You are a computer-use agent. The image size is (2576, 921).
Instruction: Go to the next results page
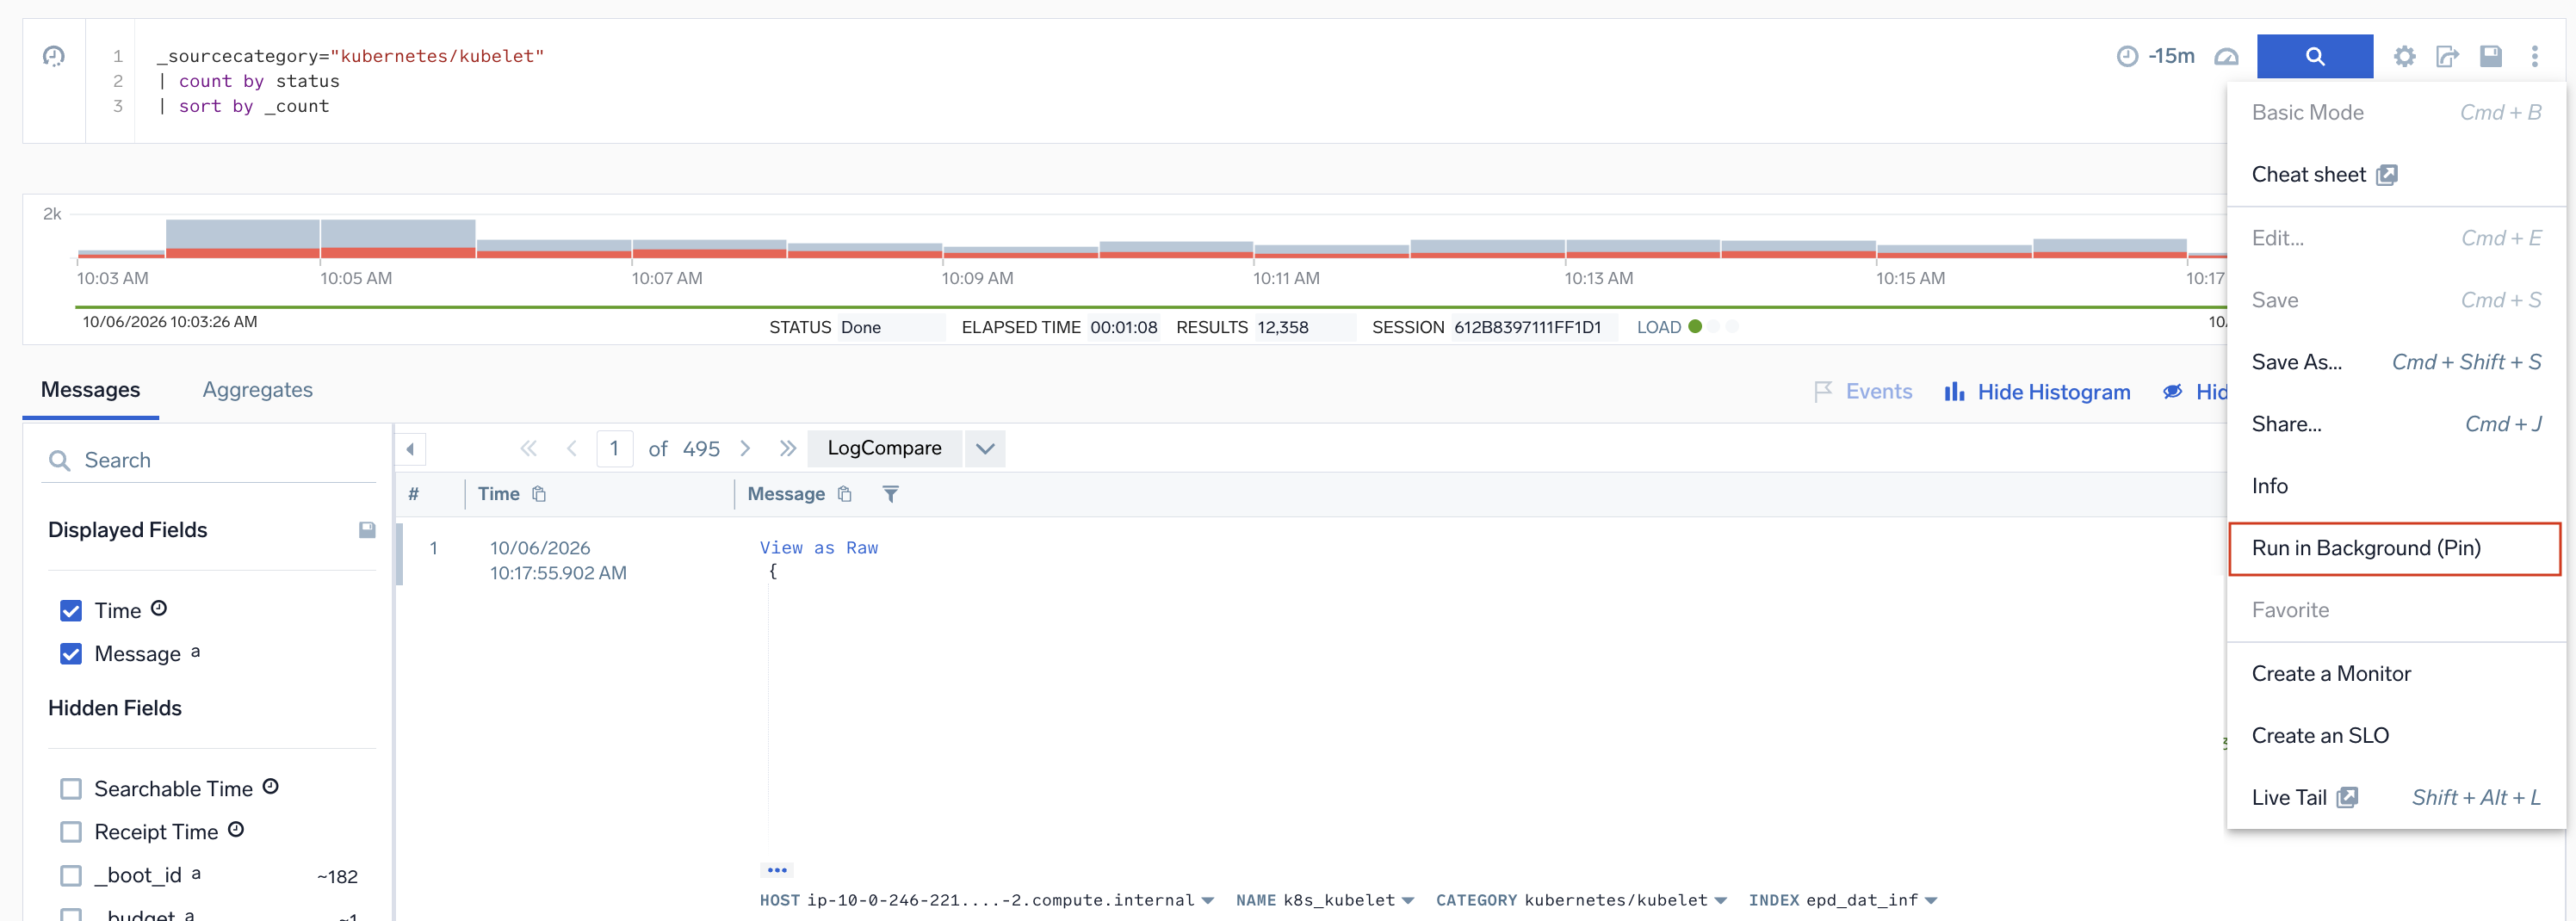coord(745,449)
